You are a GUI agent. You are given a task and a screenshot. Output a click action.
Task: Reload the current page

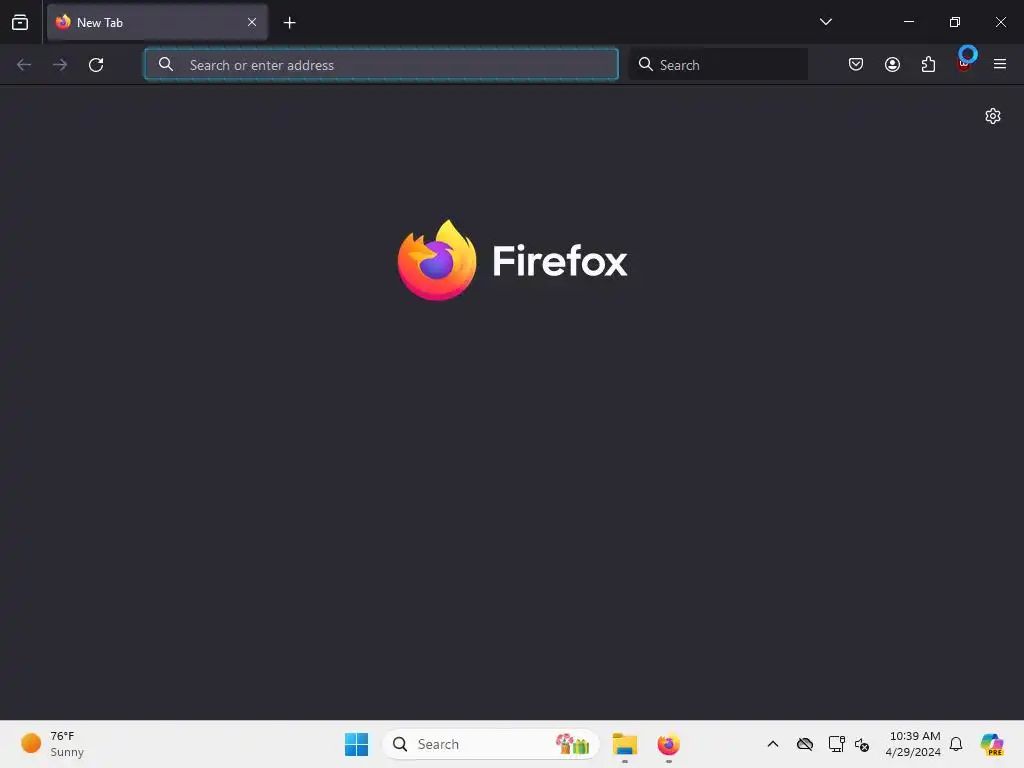point(96,65)
